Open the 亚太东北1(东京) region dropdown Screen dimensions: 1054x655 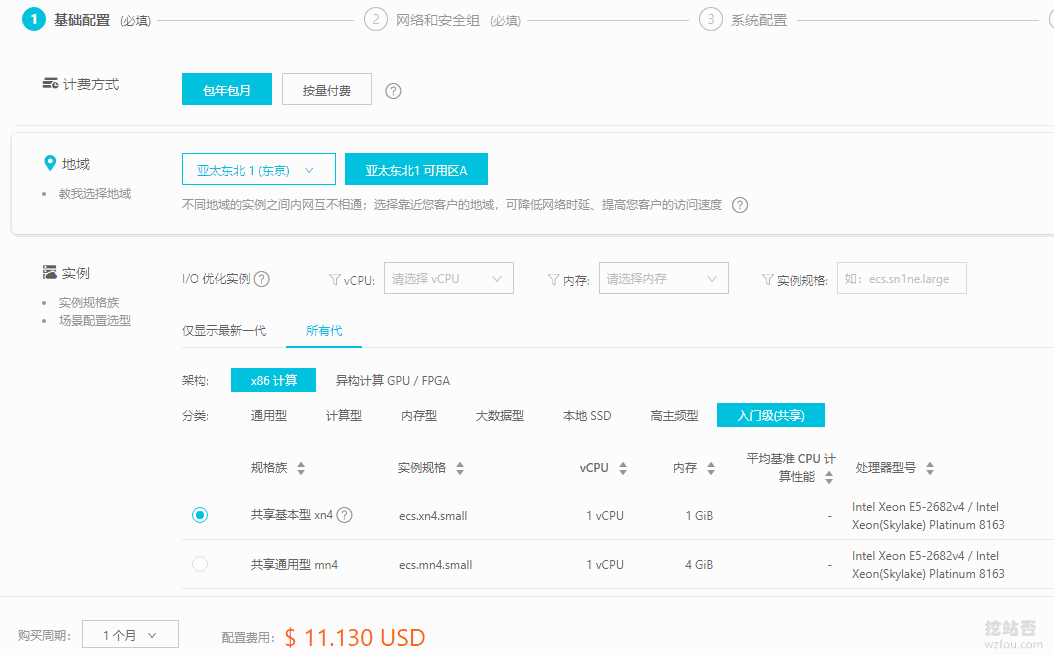tap(258, 169)
